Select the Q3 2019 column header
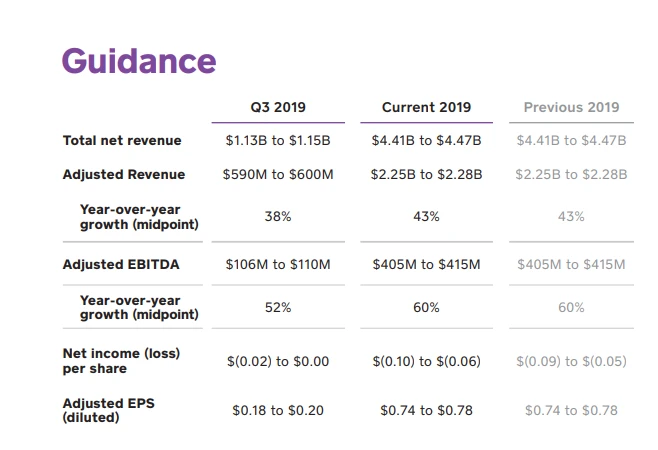The height and width of the screenshot is (450, 658). pos(277,107)
